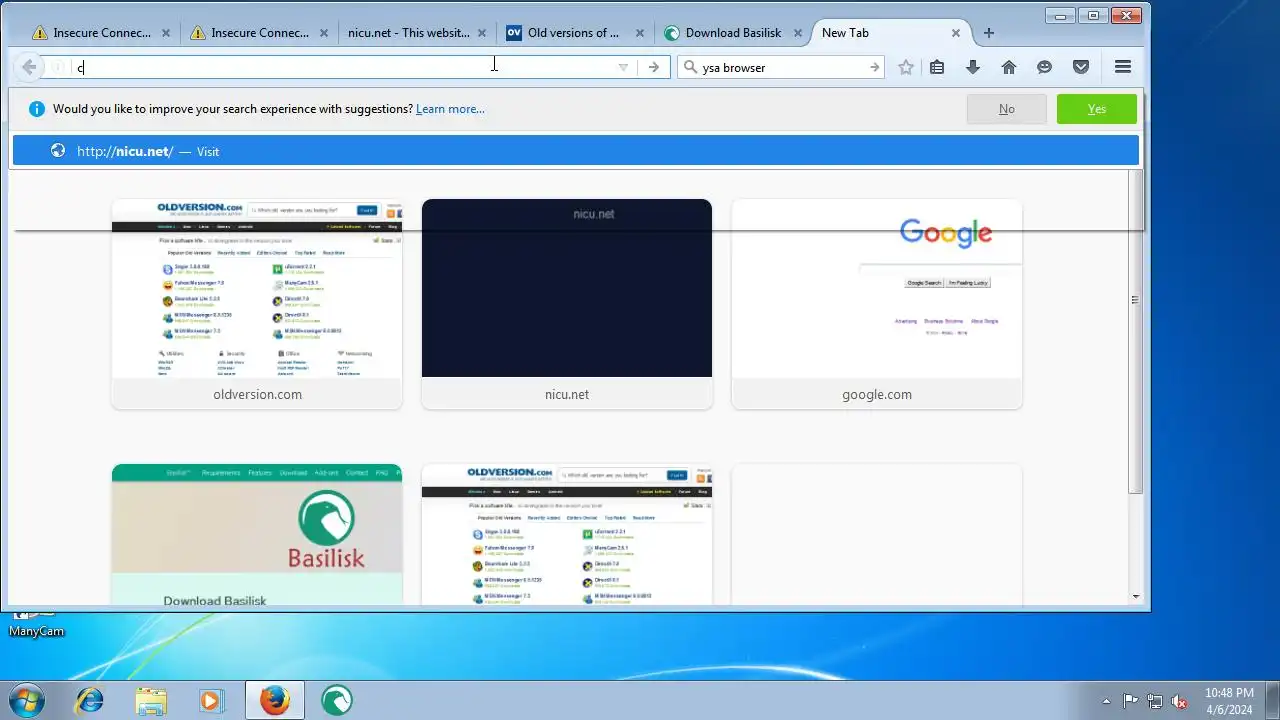Viewport: 1280px width, 720px height.
Task: Open the Windows Start button
Action: pos(27,700)
